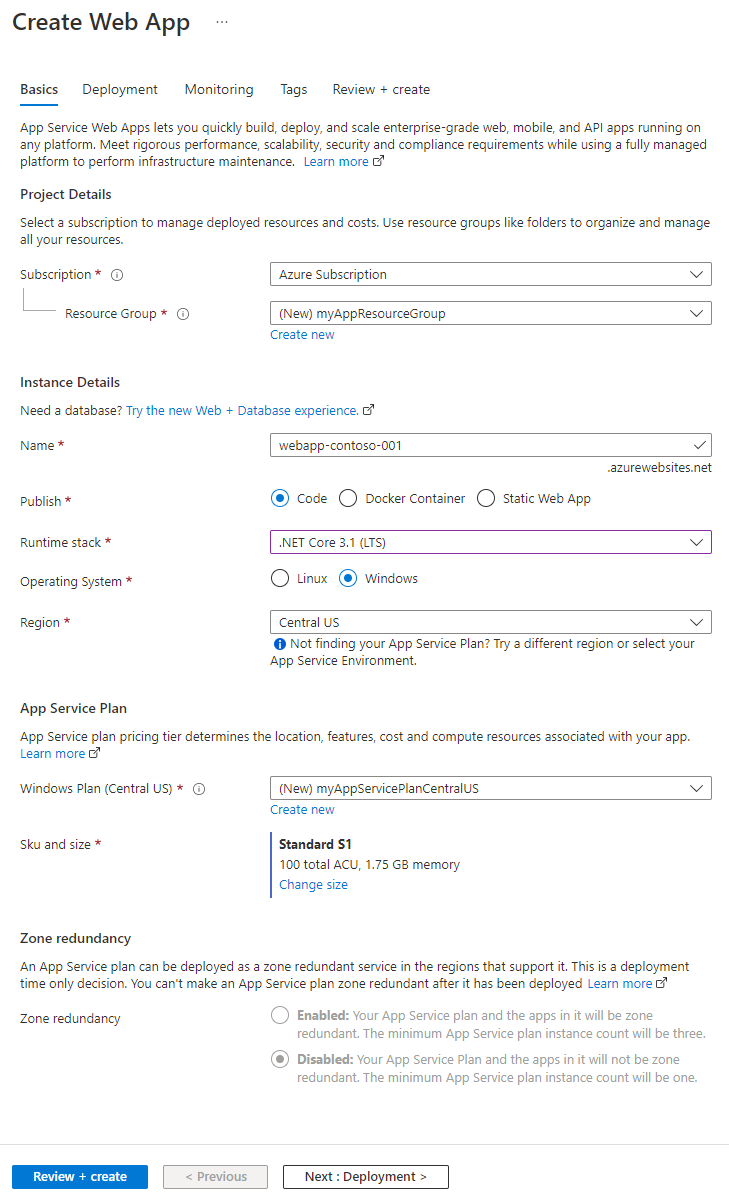This screenshot has width=729, height=1196.
Task: Select Docker Container as publish option
Action: [x=347, y=498]
